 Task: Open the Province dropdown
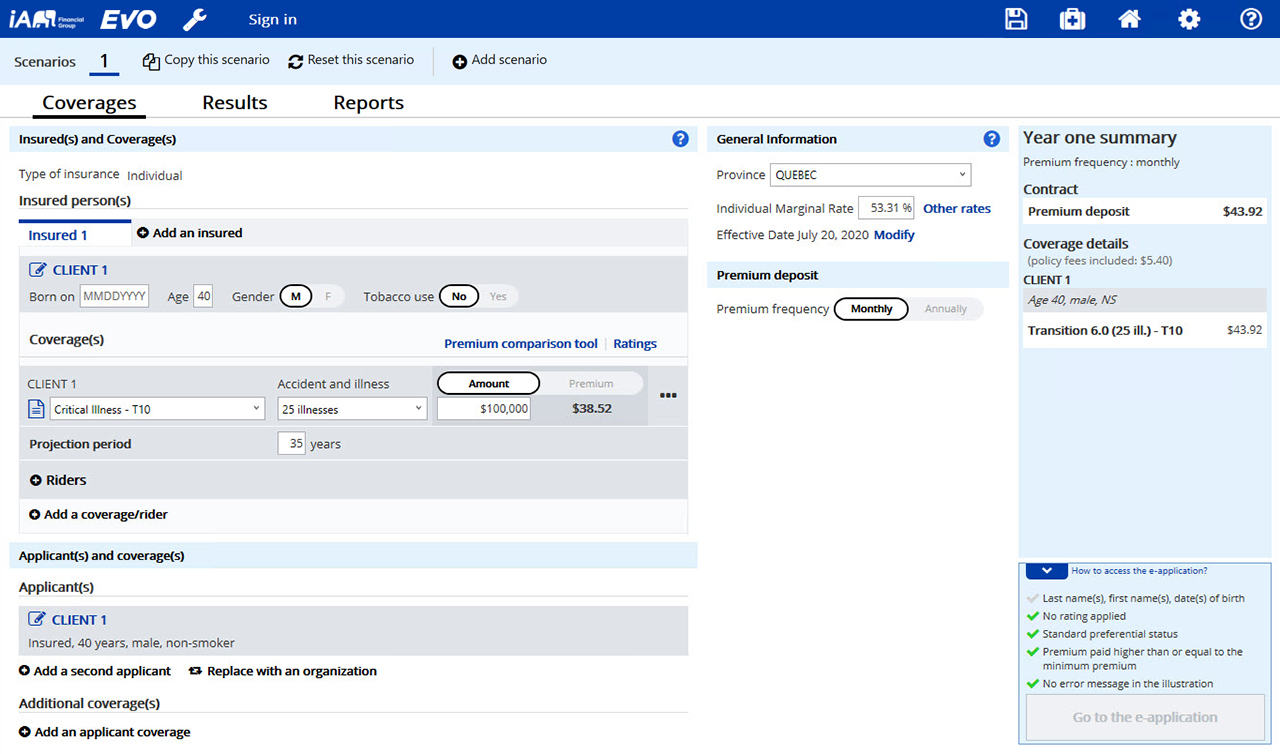[870, 175]
